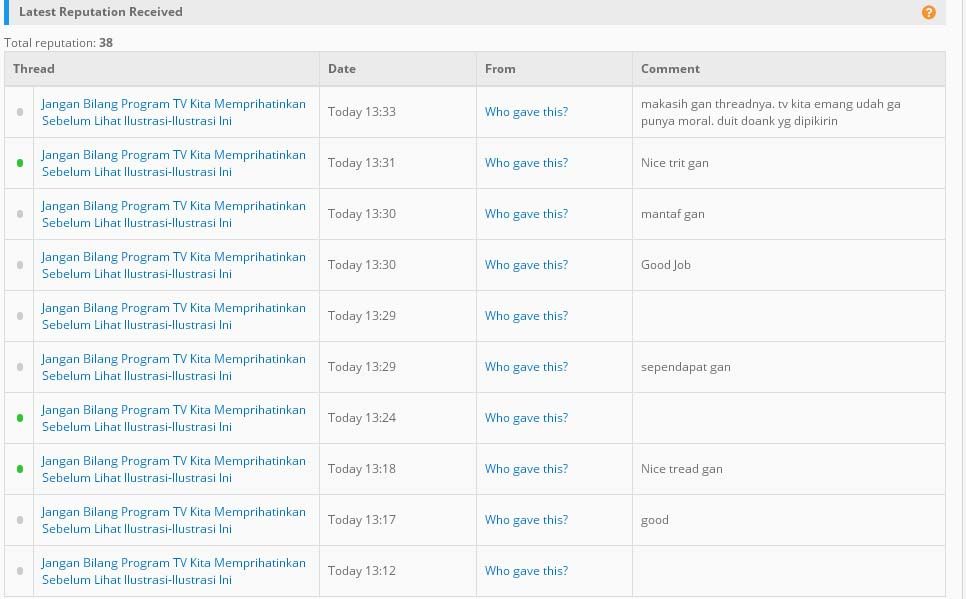Open the thread link in the 13:33 row
Screen dimensions: 966x599
coord(173,112)
